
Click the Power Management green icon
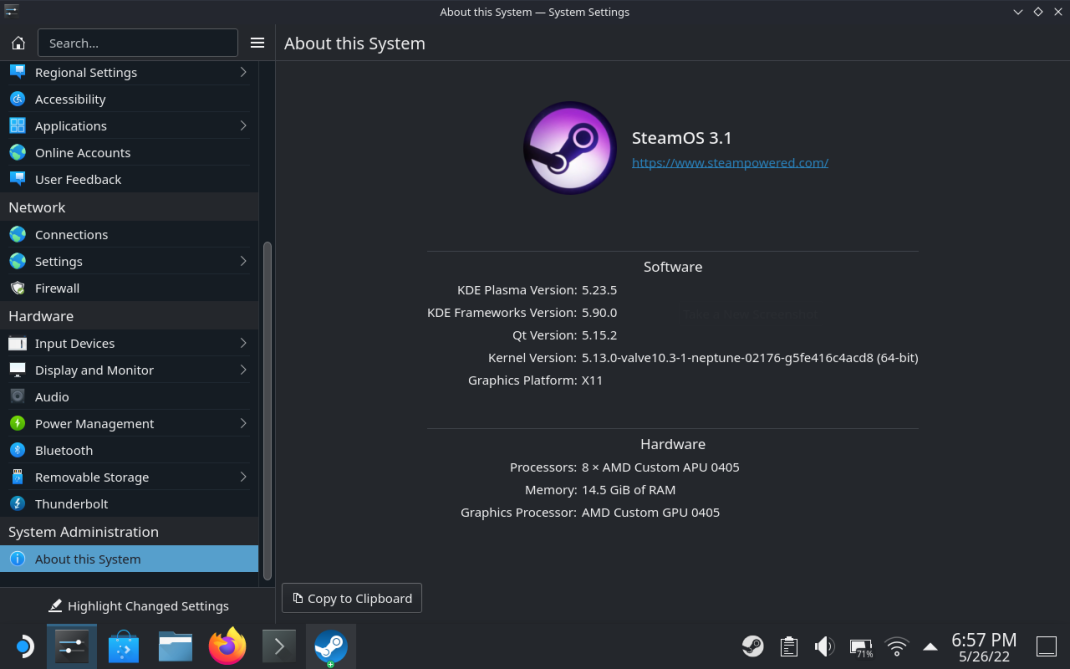tap(18, 423)
